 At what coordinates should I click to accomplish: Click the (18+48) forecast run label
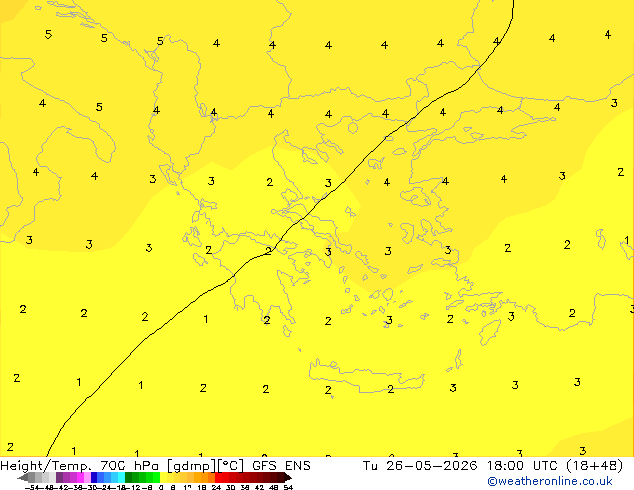tap(594, 466)
